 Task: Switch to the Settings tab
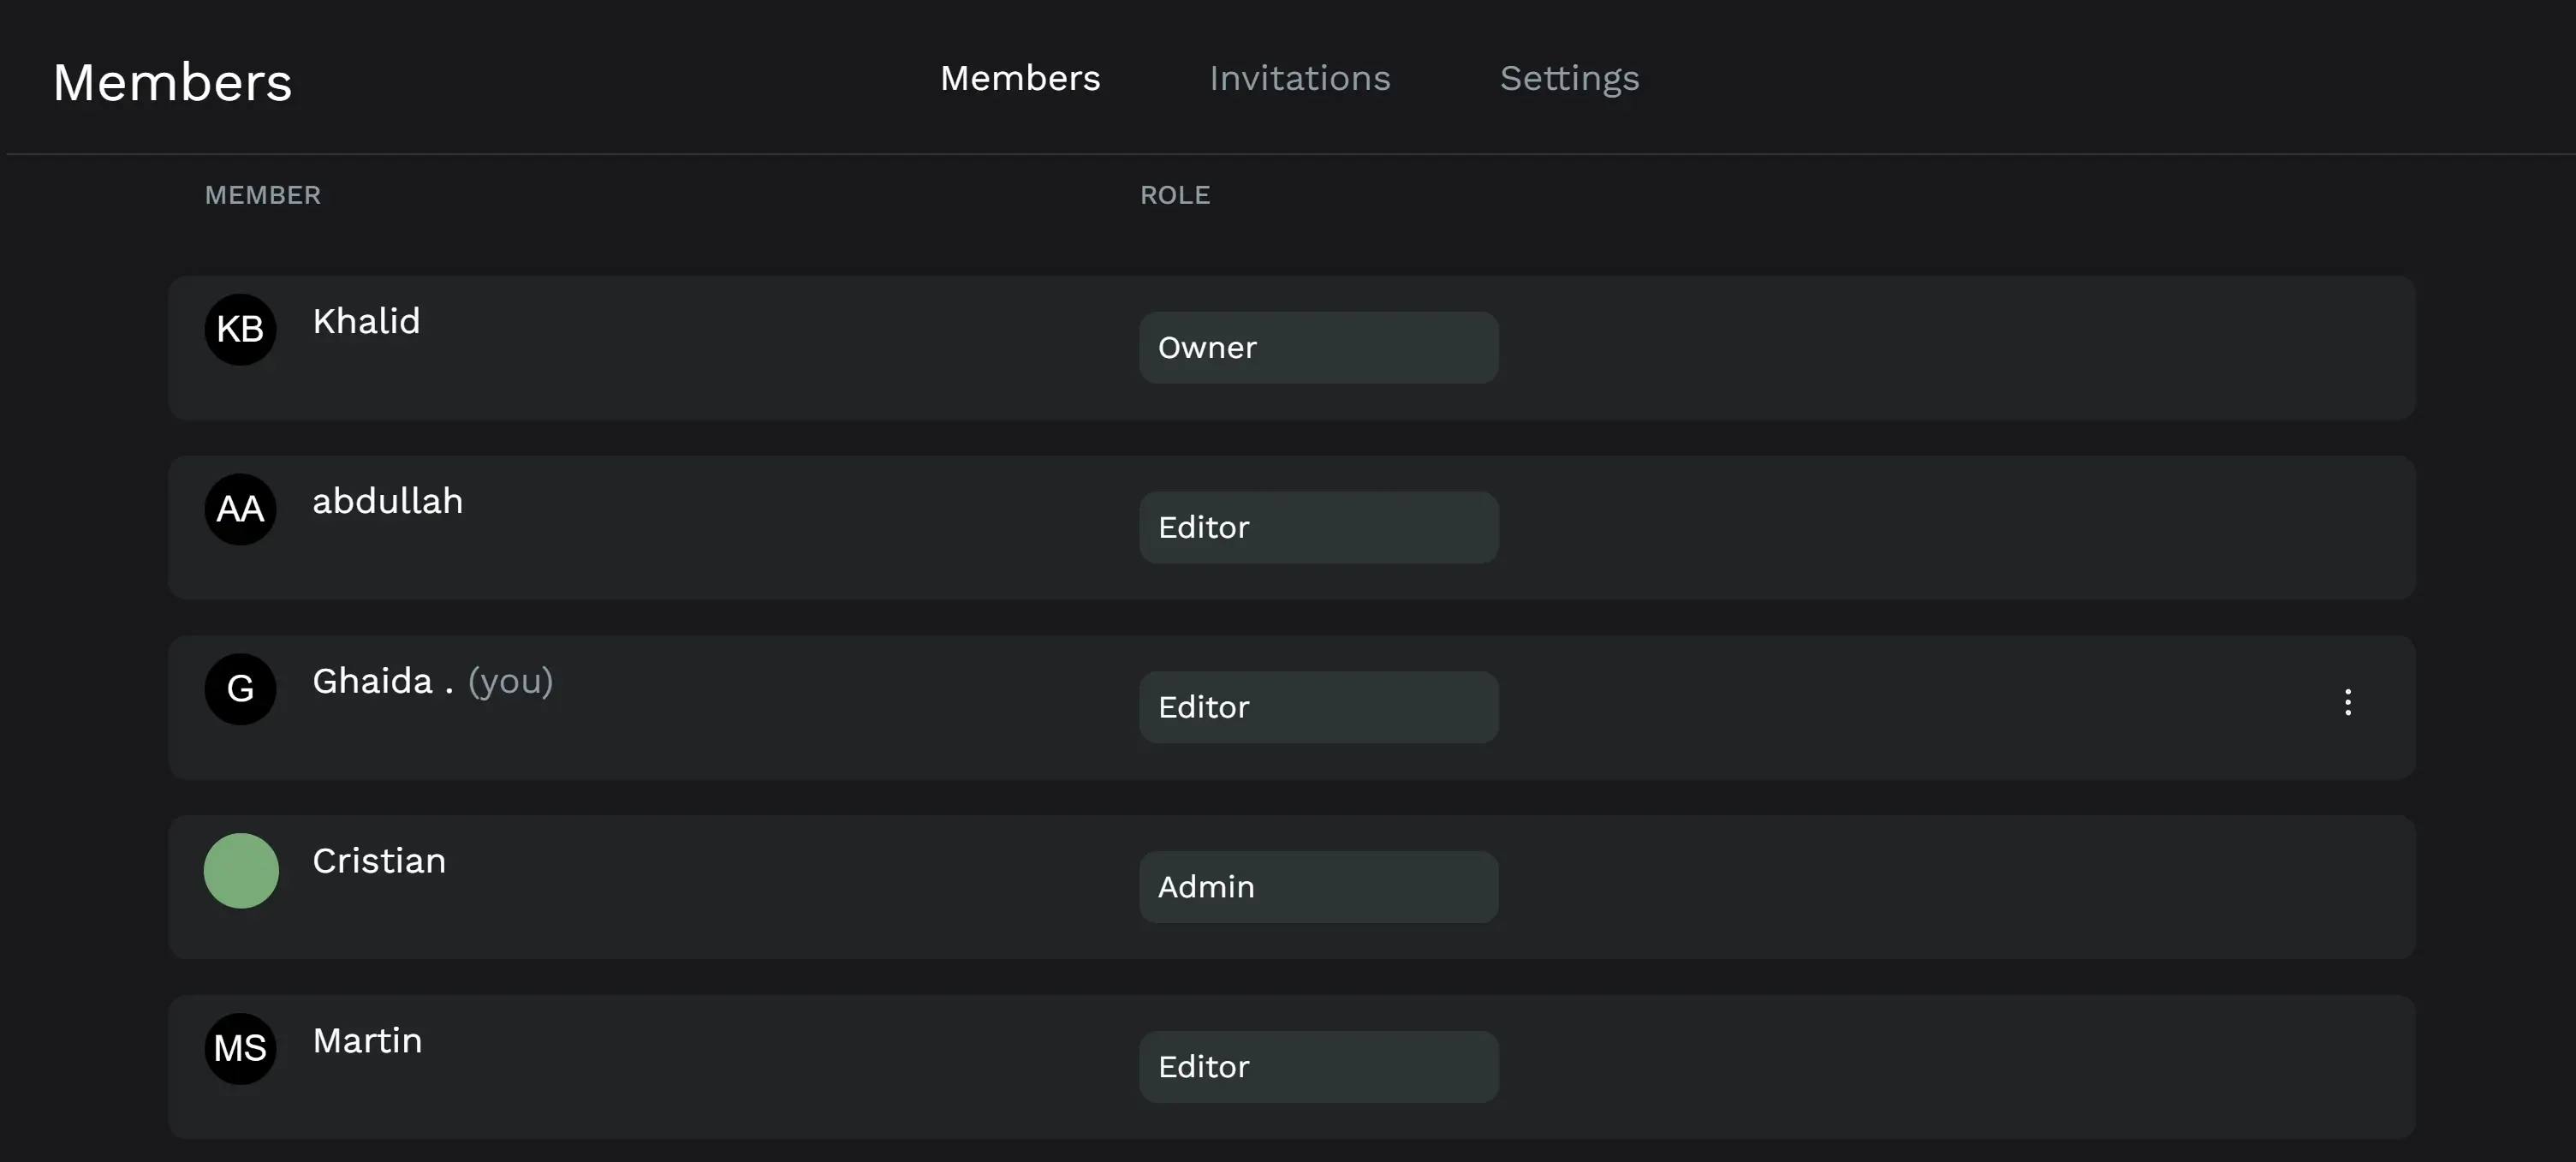pos(1569,78)
